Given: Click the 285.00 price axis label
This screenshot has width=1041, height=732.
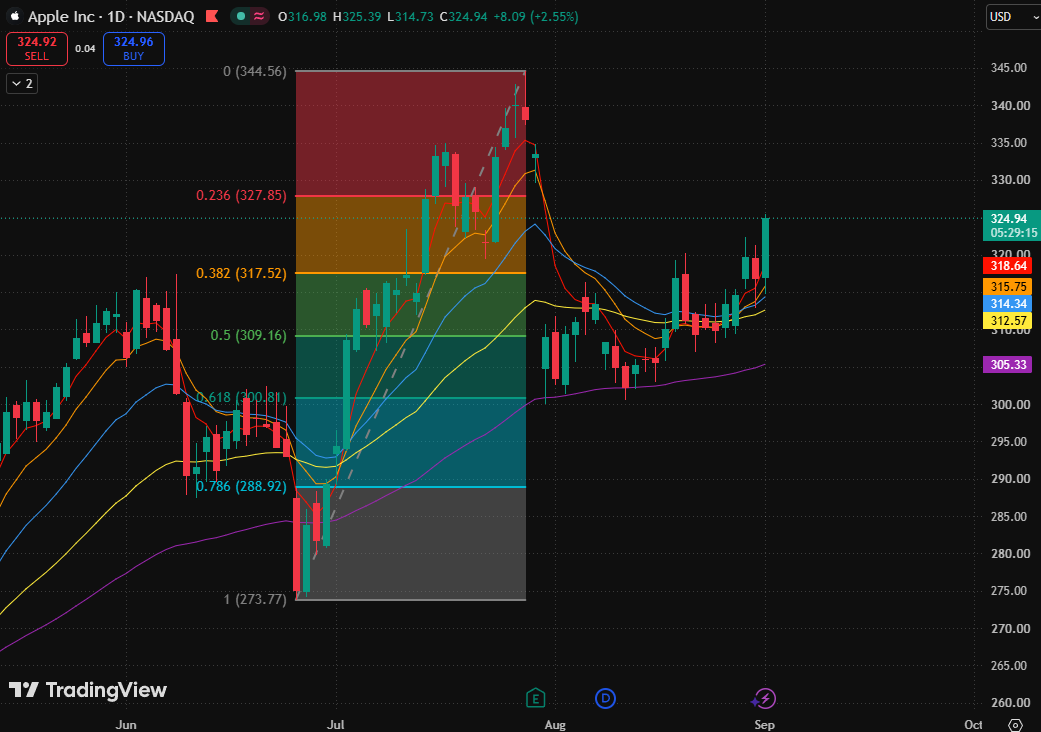Looking at the screenshot, I should click(1009, 516).
